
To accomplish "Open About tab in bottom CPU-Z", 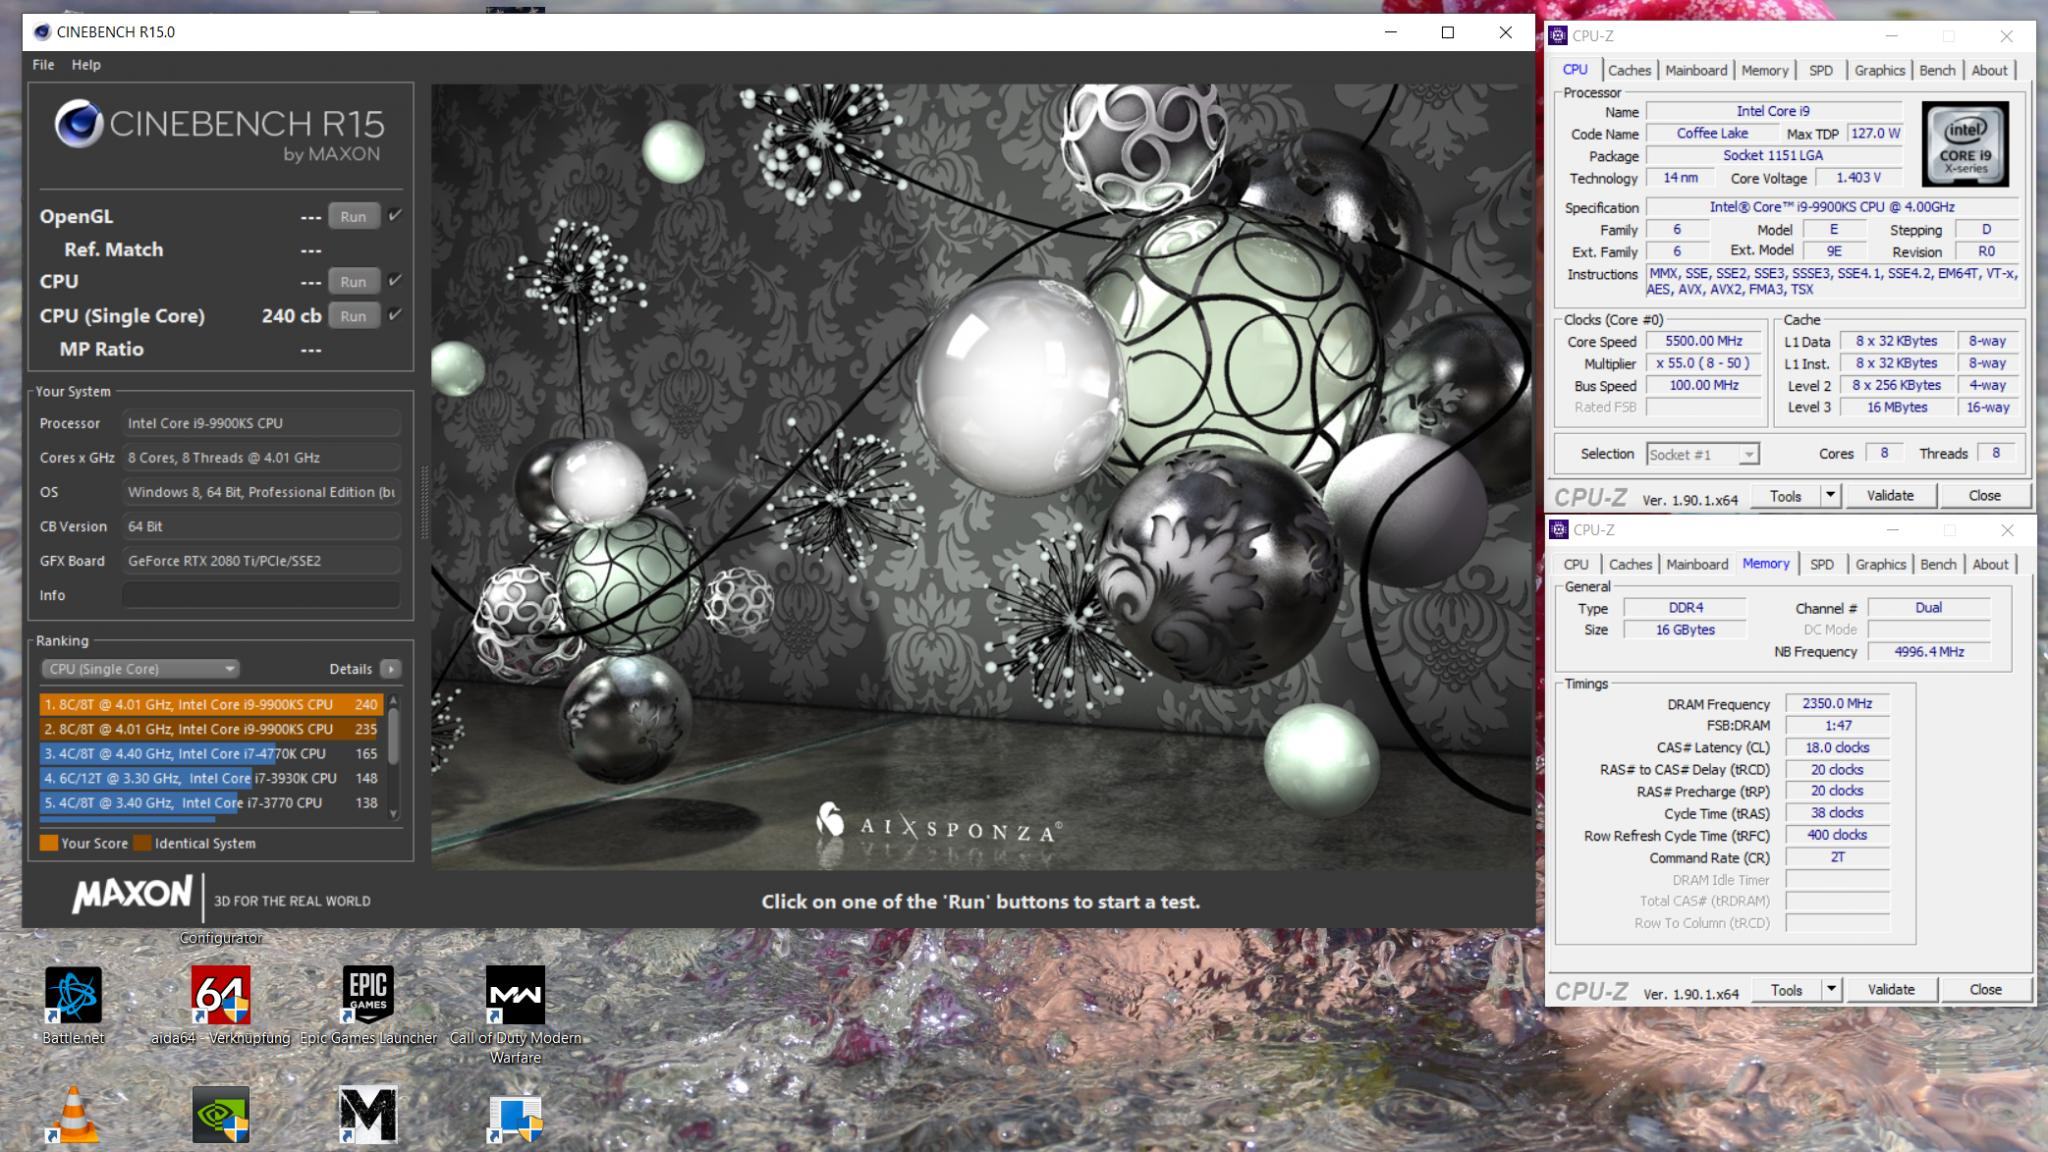I will point(1990,564).
